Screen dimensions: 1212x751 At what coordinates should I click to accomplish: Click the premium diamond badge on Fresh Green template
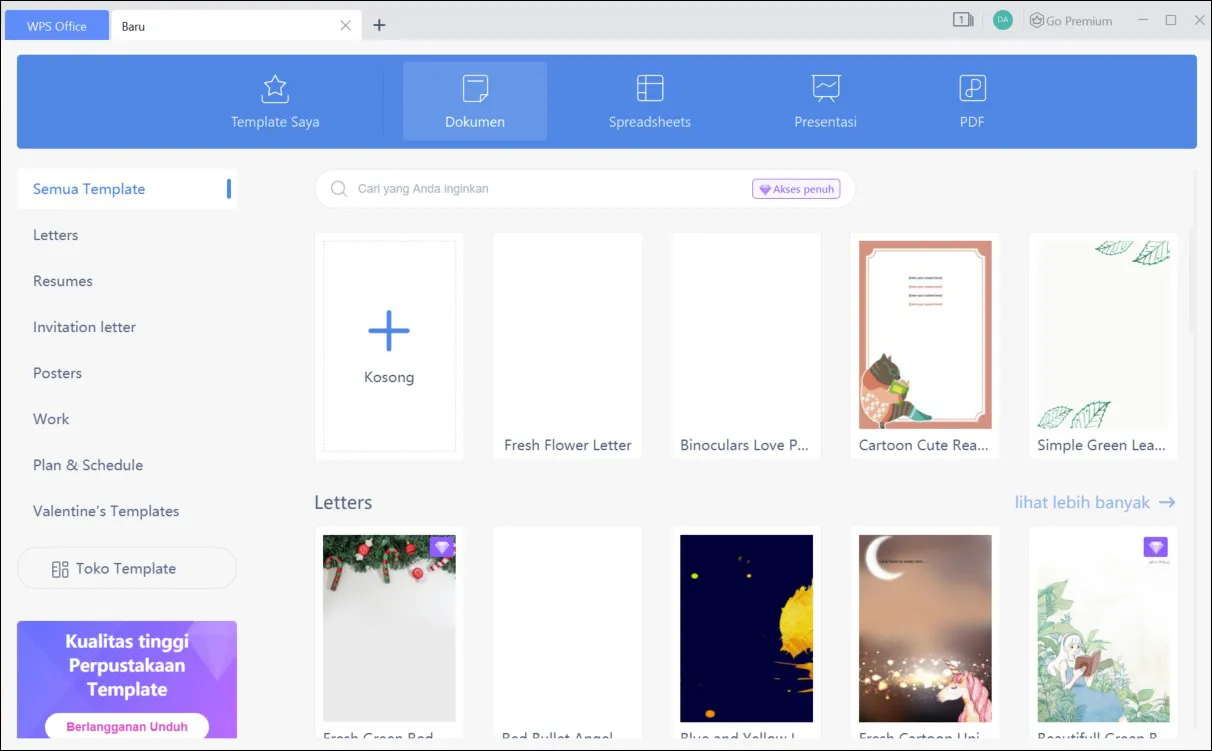pos(441,547)
